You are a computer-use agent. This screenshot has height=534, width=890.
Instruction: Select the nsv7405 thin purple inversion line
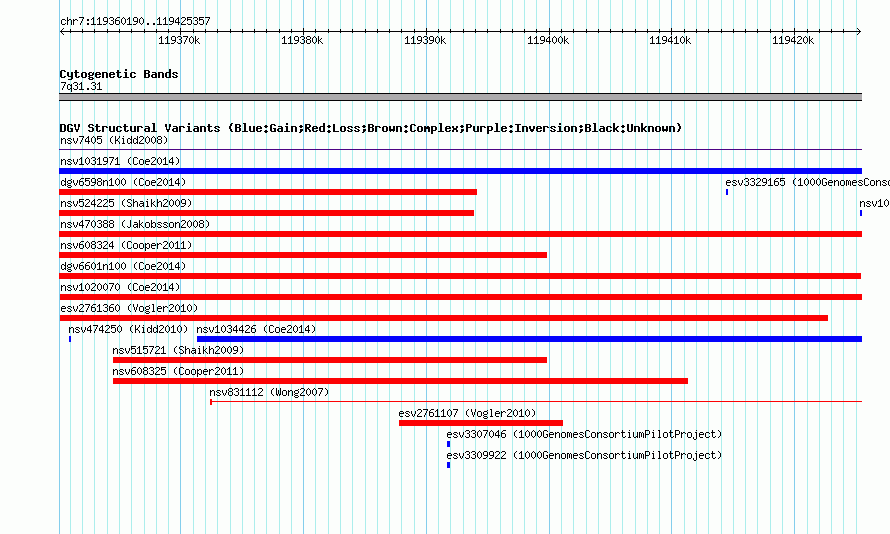click(460, 150)
